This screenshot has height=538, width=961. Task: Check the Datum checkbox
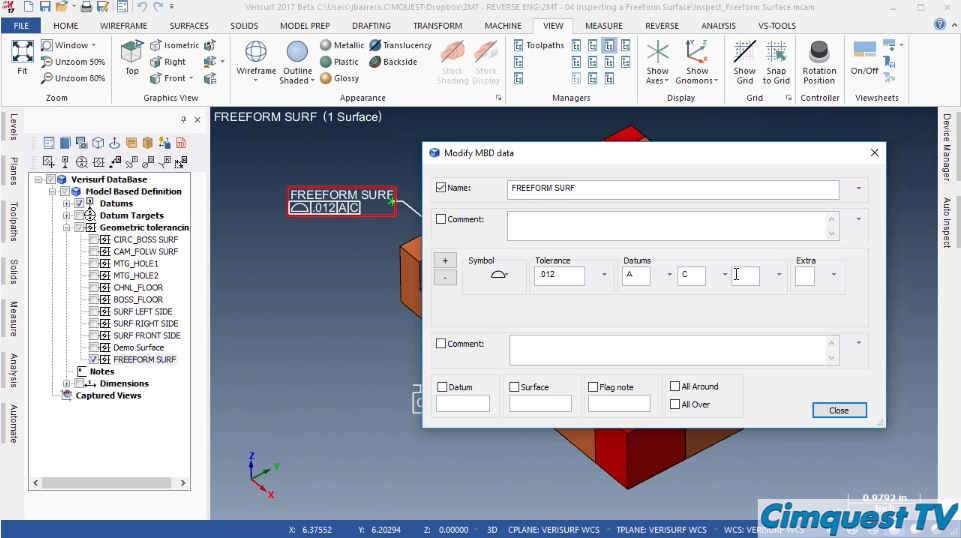pos(442,387)
